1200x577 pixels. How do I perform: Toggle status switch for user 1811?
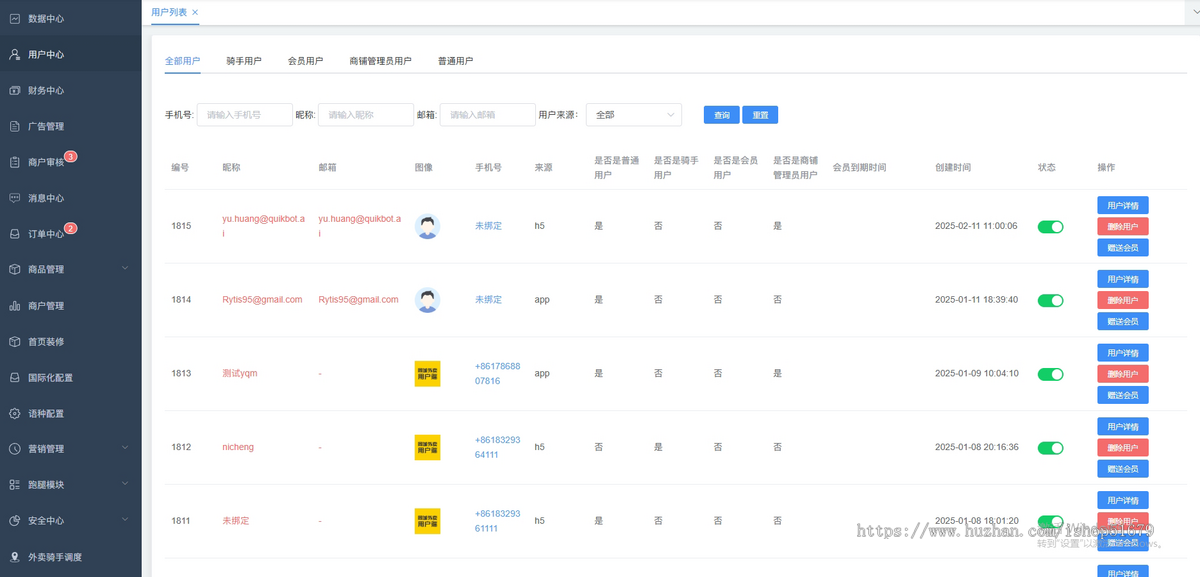[1050, 522]
